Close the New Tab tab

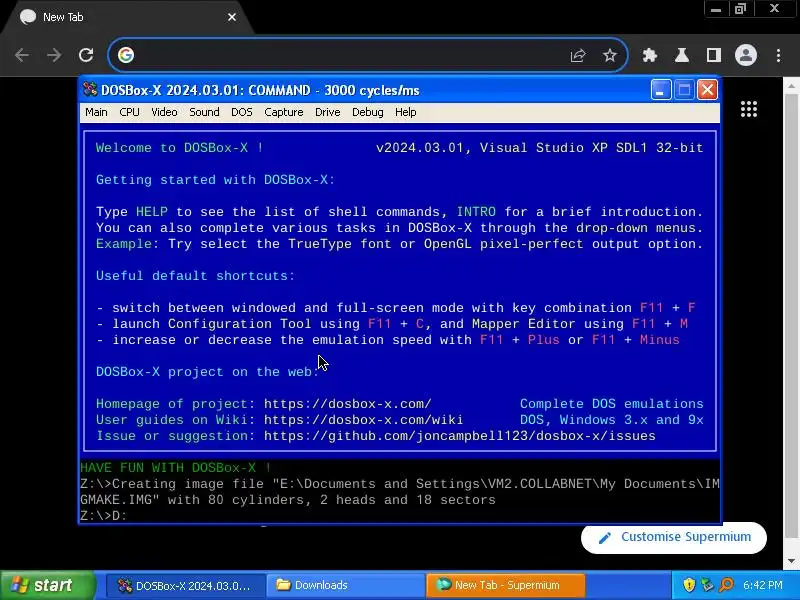click(x=232, y=17)
